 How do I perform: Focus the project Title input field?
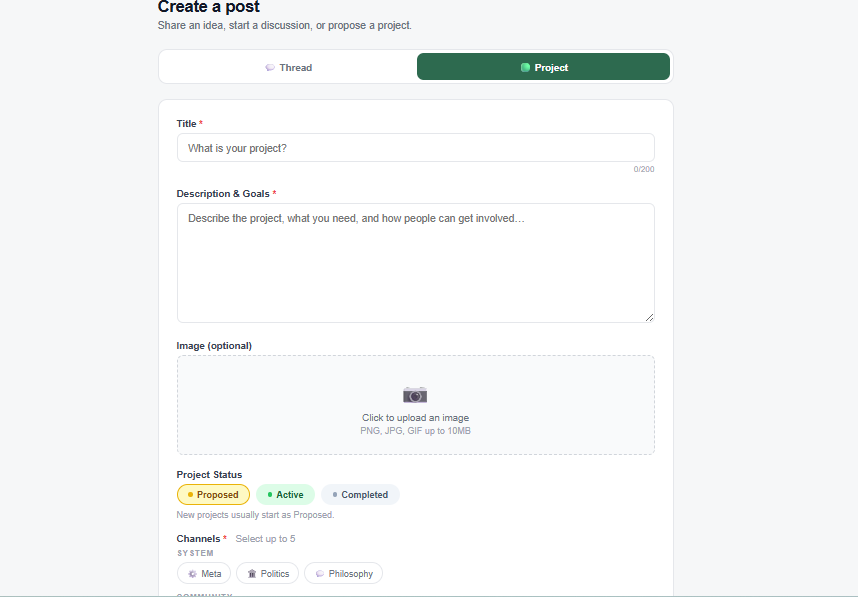(x=415, y=148)
